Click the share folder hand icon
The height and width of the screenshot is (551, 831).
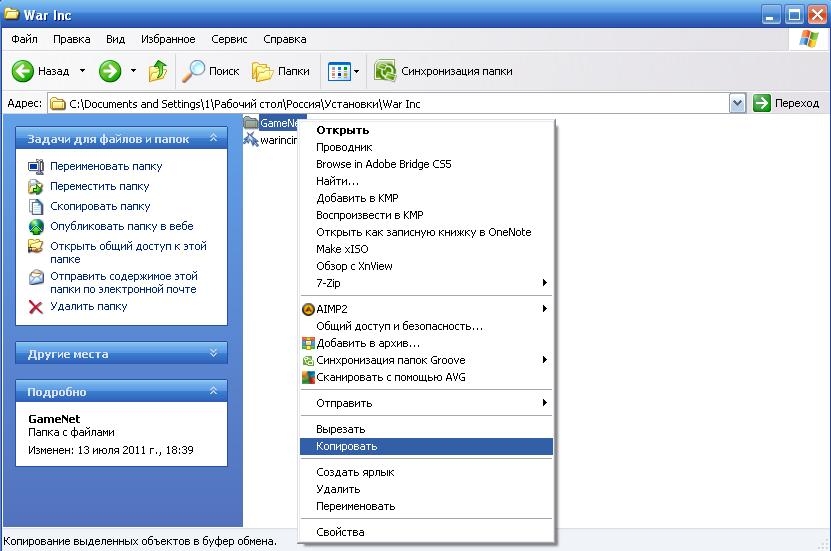(36, 246)
